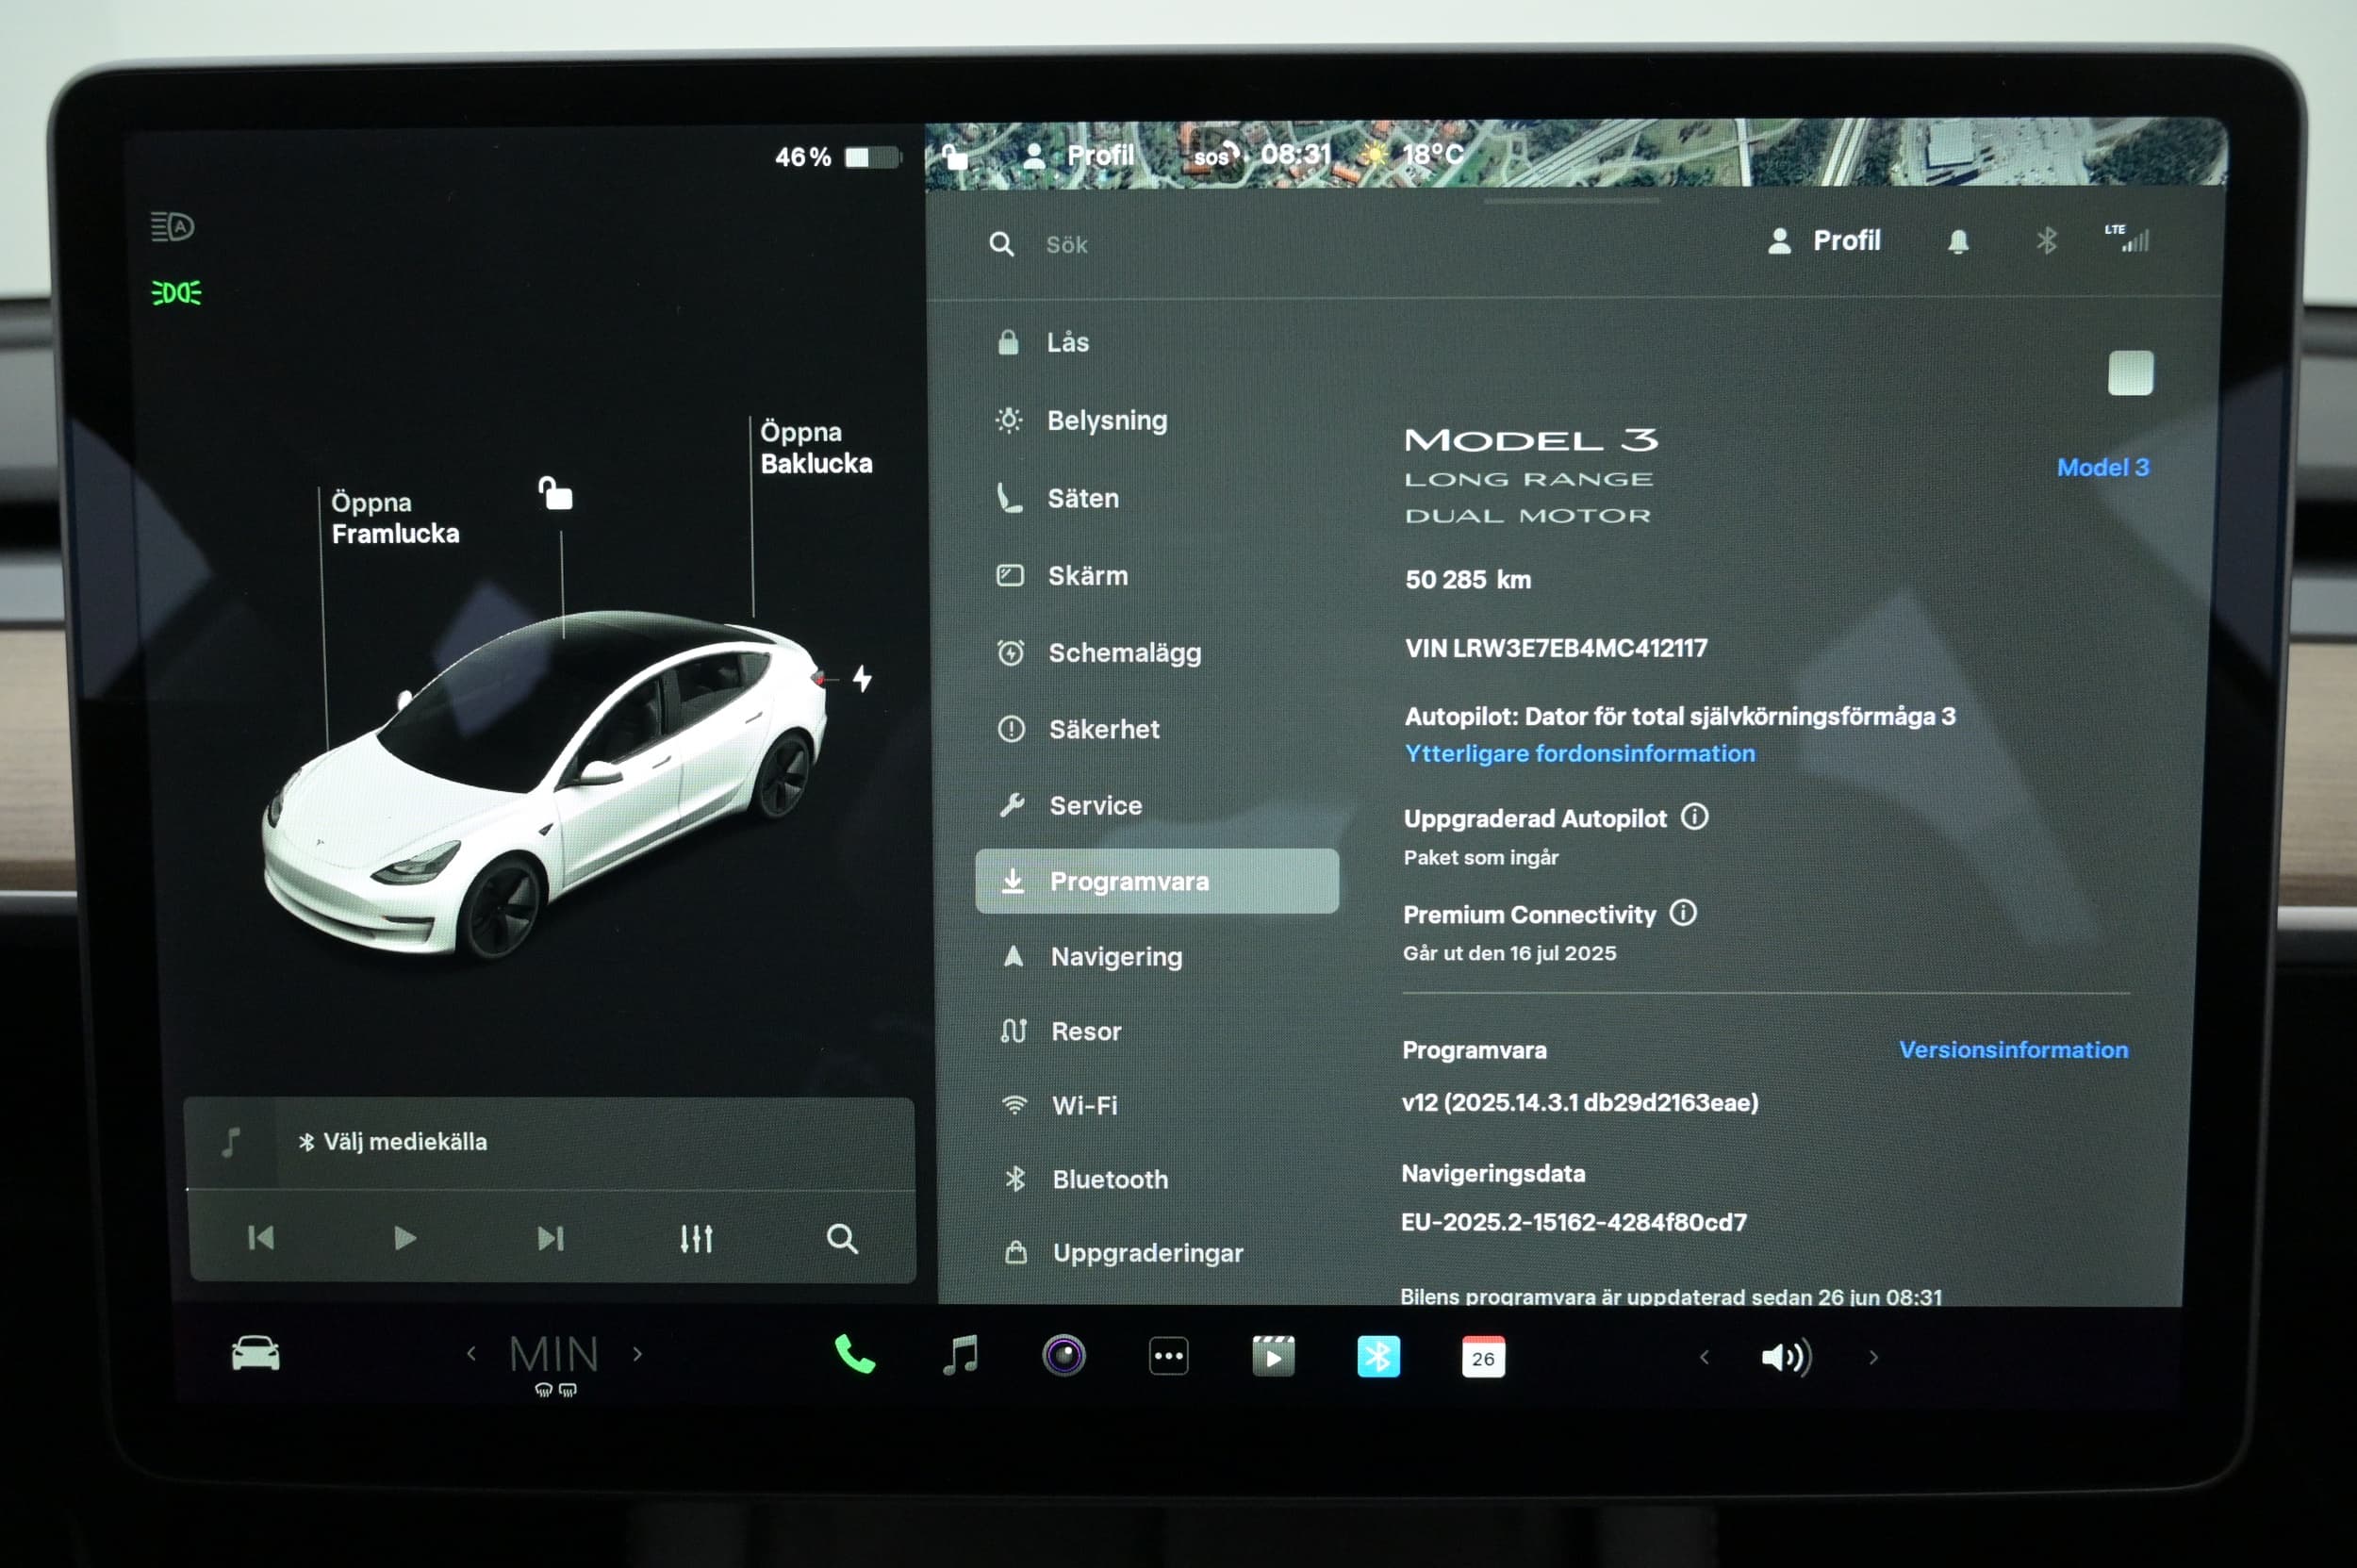The image size is (2357, 1568).
Task: Tap the 08:31 clock in status bar
Action: tap(1296, 154)
